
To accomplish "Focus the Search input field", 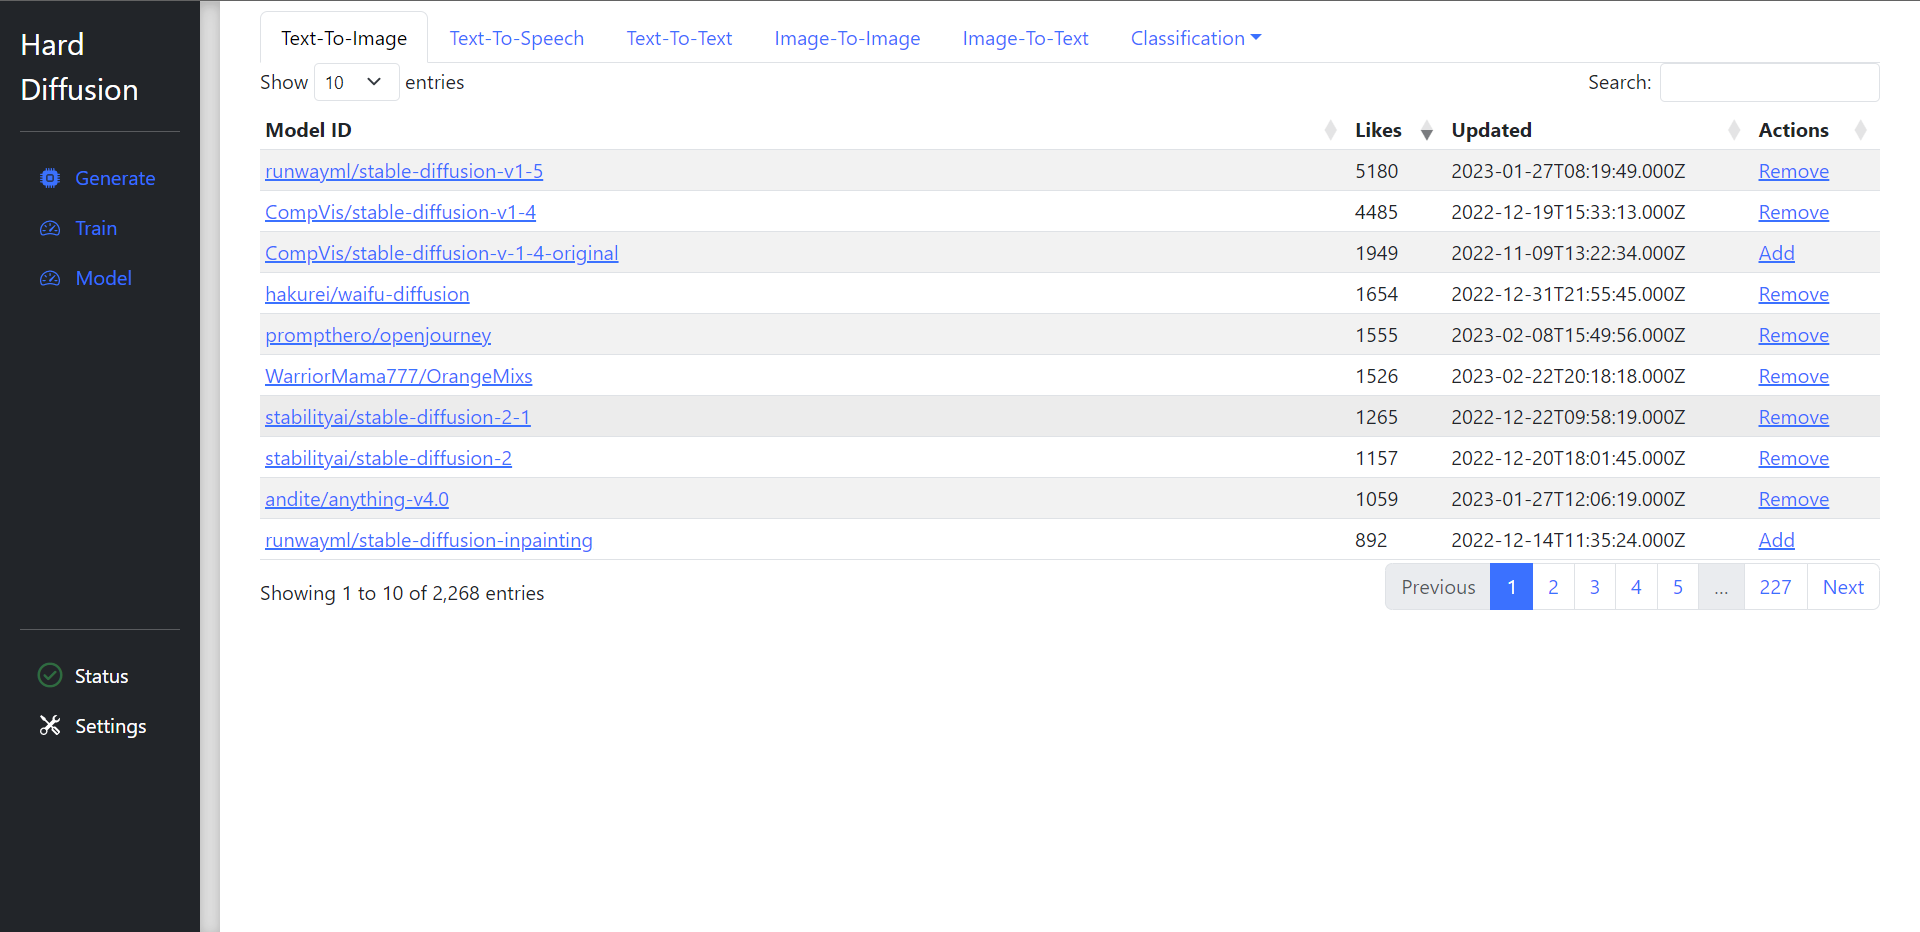I will click(x=1769, y=82).
